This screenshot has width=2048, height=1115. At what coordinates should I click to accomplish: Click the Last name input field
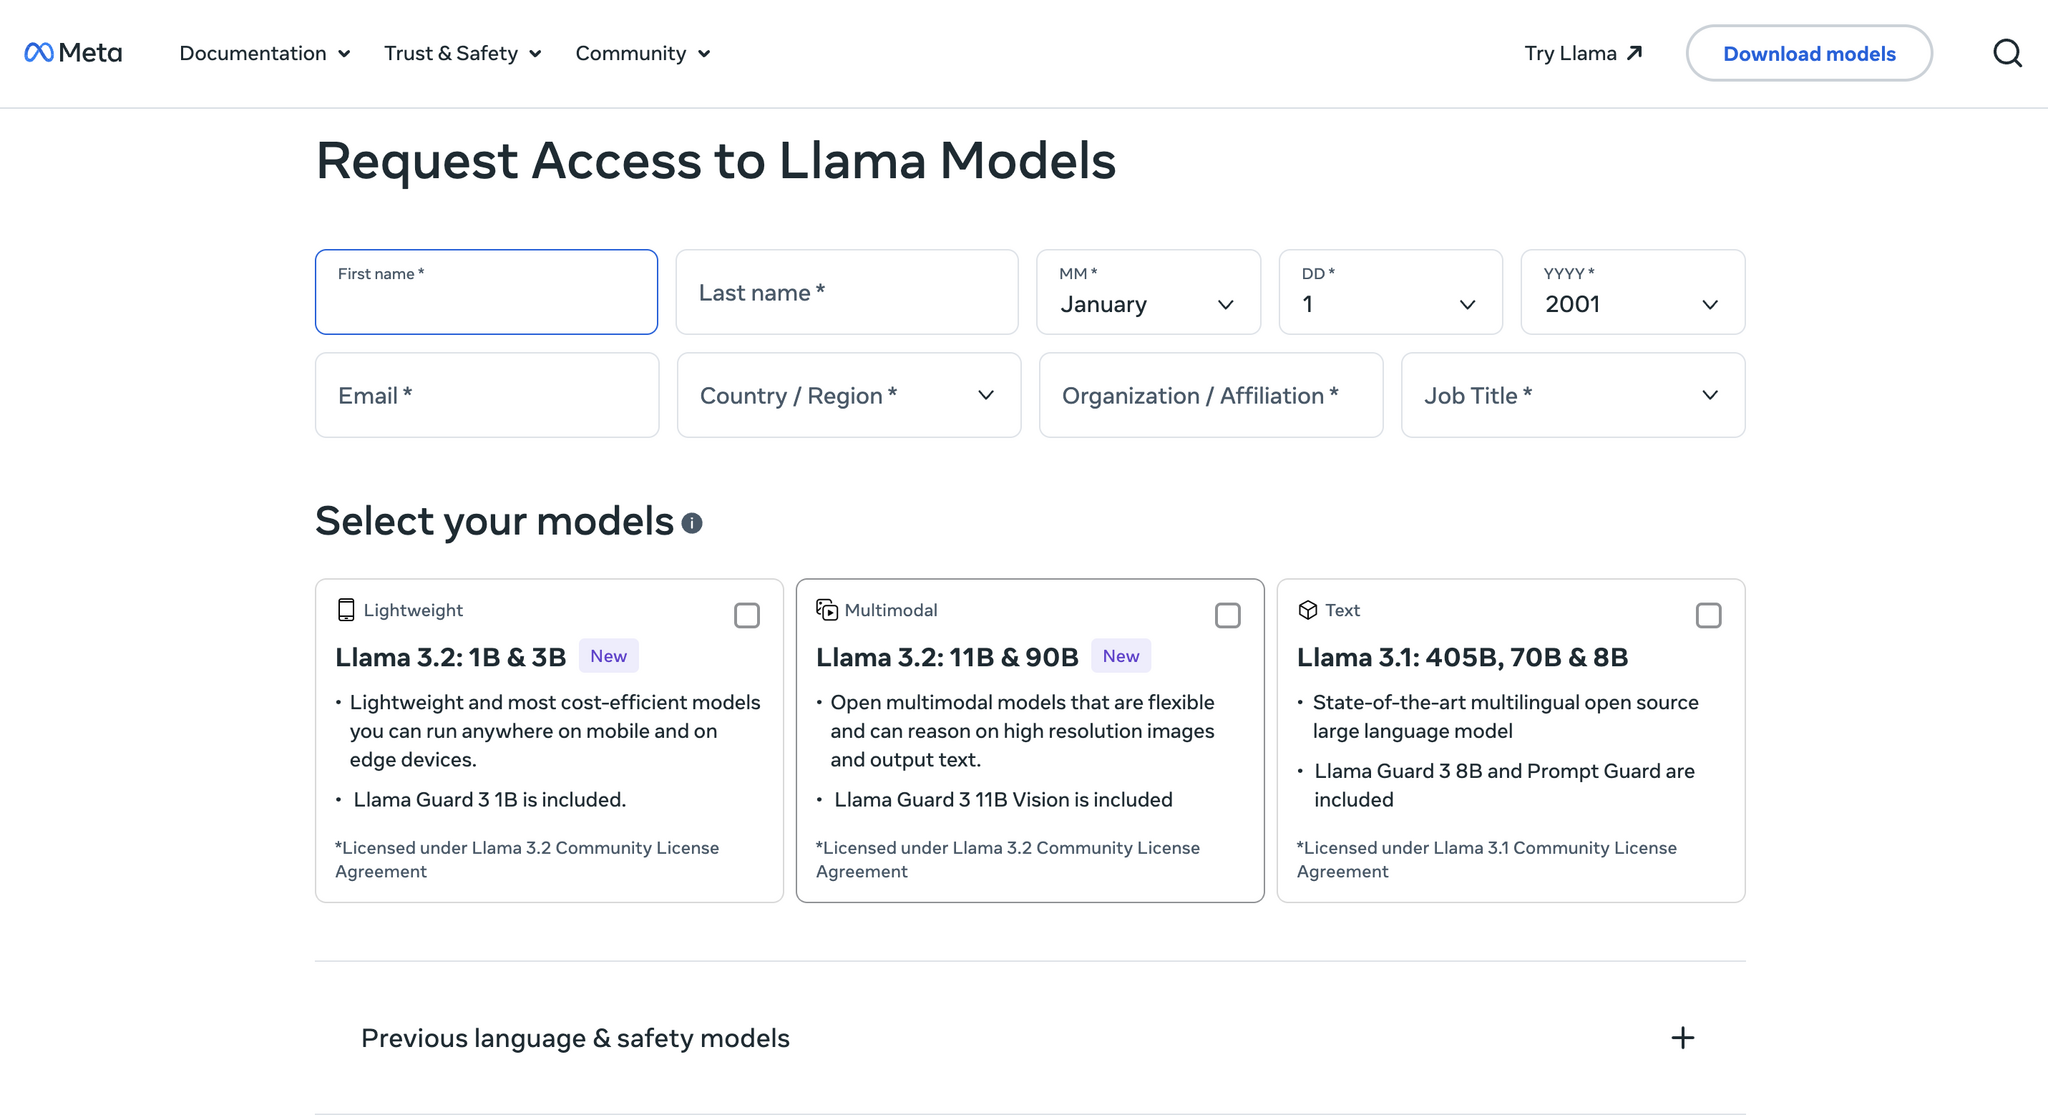(847, 292)
